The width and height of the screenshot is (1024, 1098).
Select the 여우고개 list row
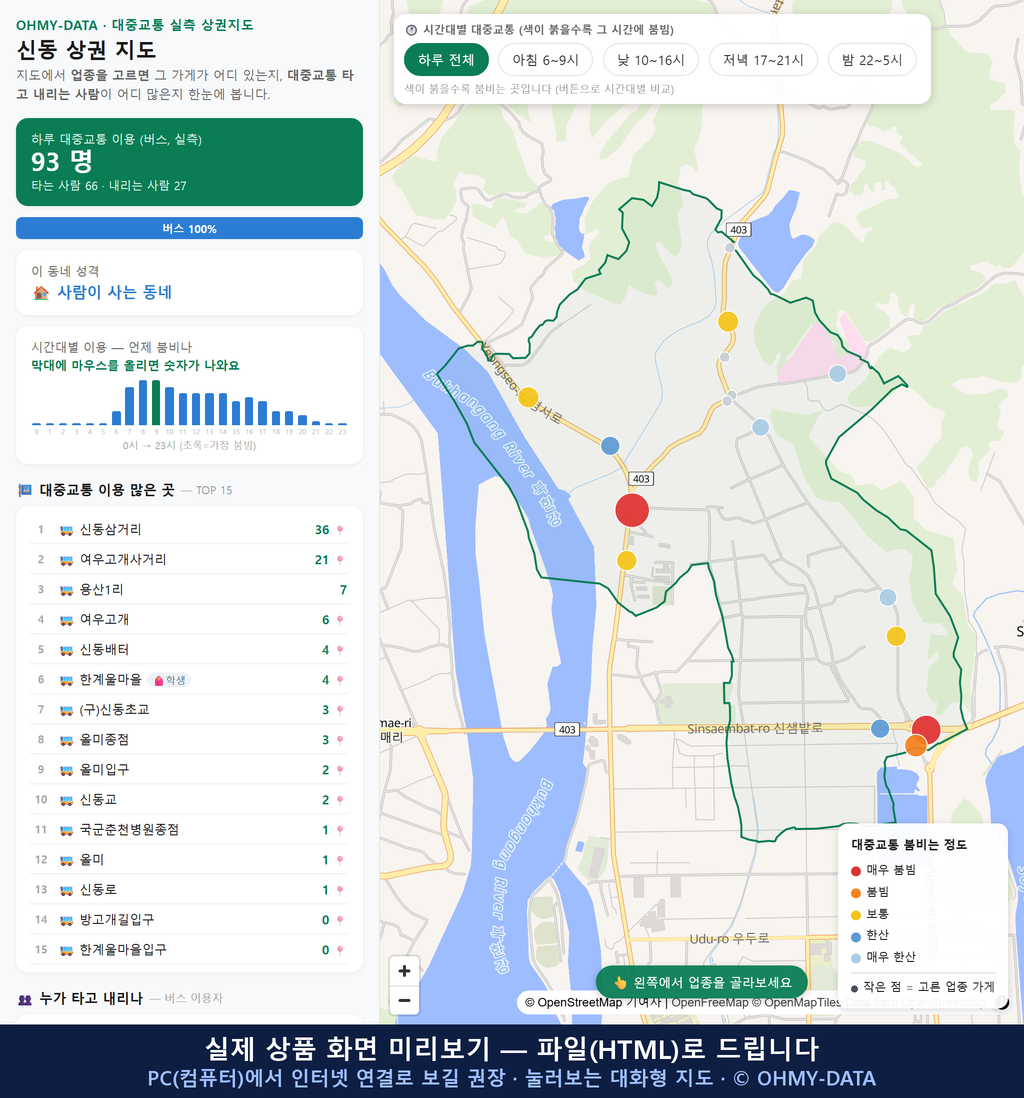point(189,620)
